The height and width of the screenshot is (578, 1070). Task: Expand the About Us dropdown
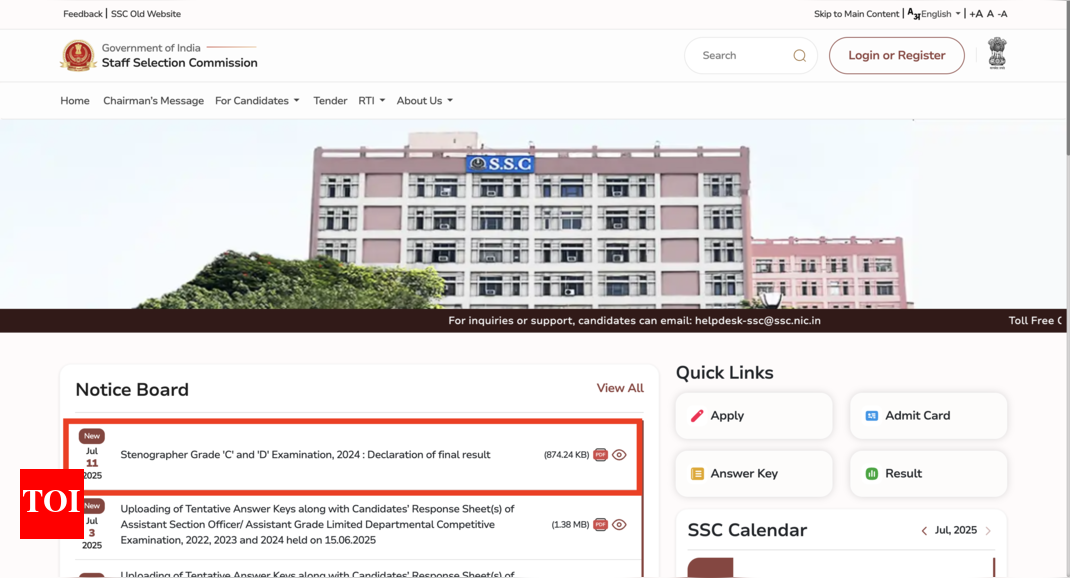pos(424,100)
